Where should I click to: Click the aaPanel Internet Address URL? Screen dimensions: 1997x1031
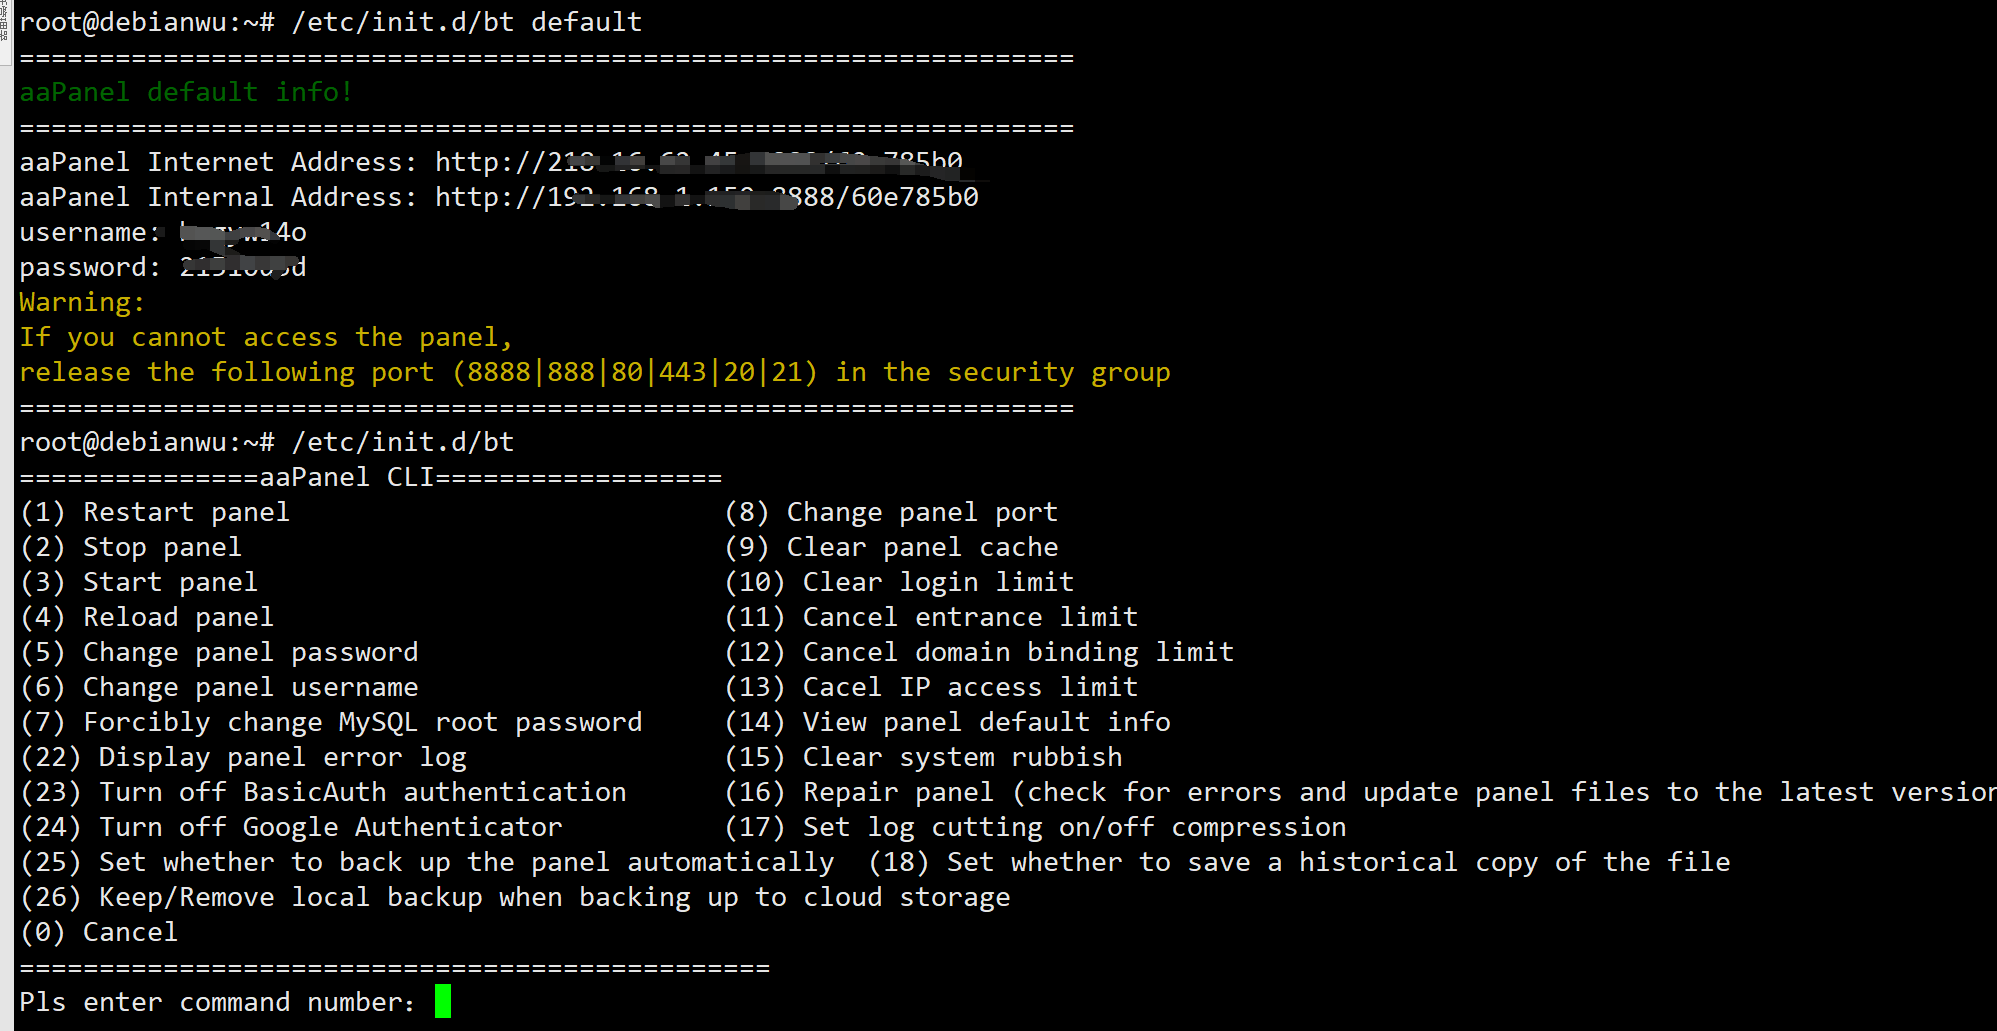pyautogui.click(x=698, y=162)
